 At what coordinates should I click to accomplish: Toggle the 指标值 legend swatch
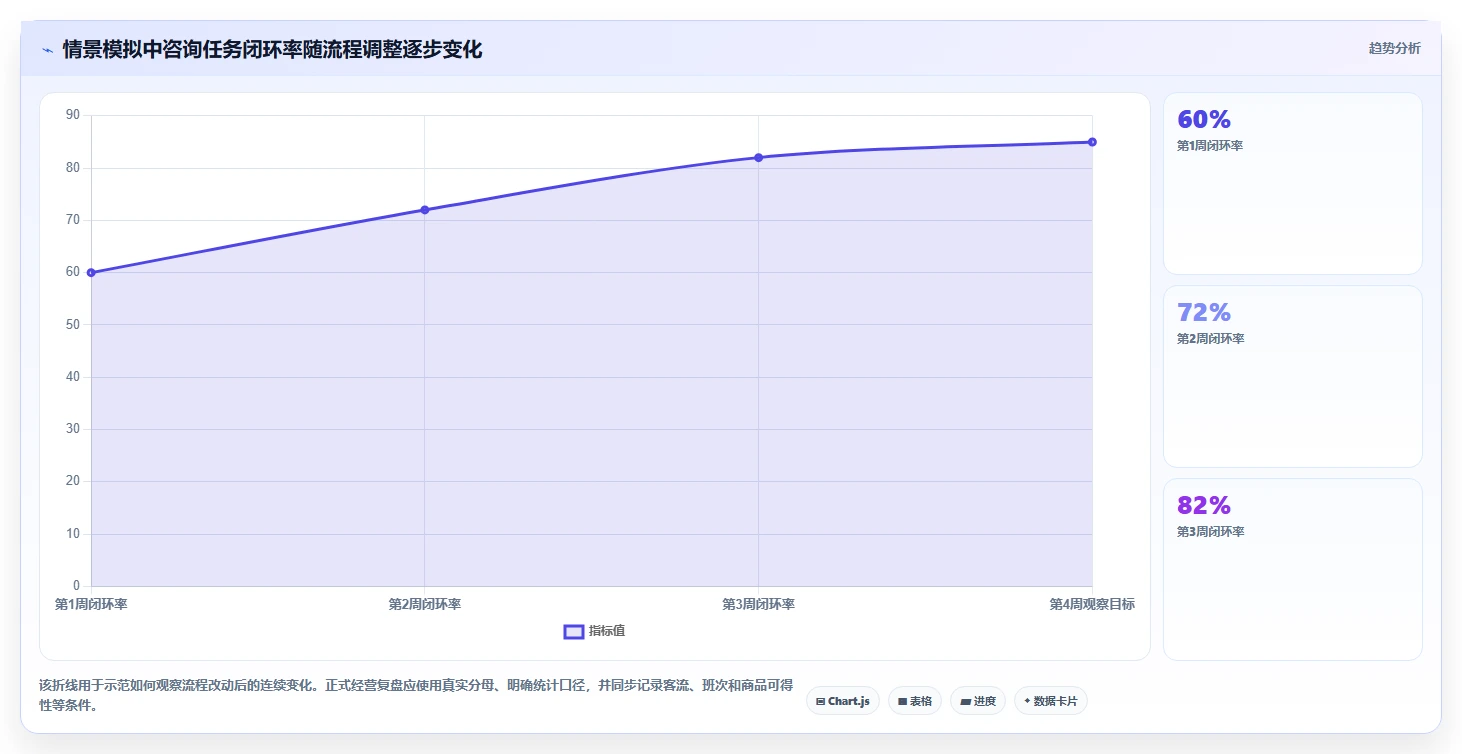point(574,631)
